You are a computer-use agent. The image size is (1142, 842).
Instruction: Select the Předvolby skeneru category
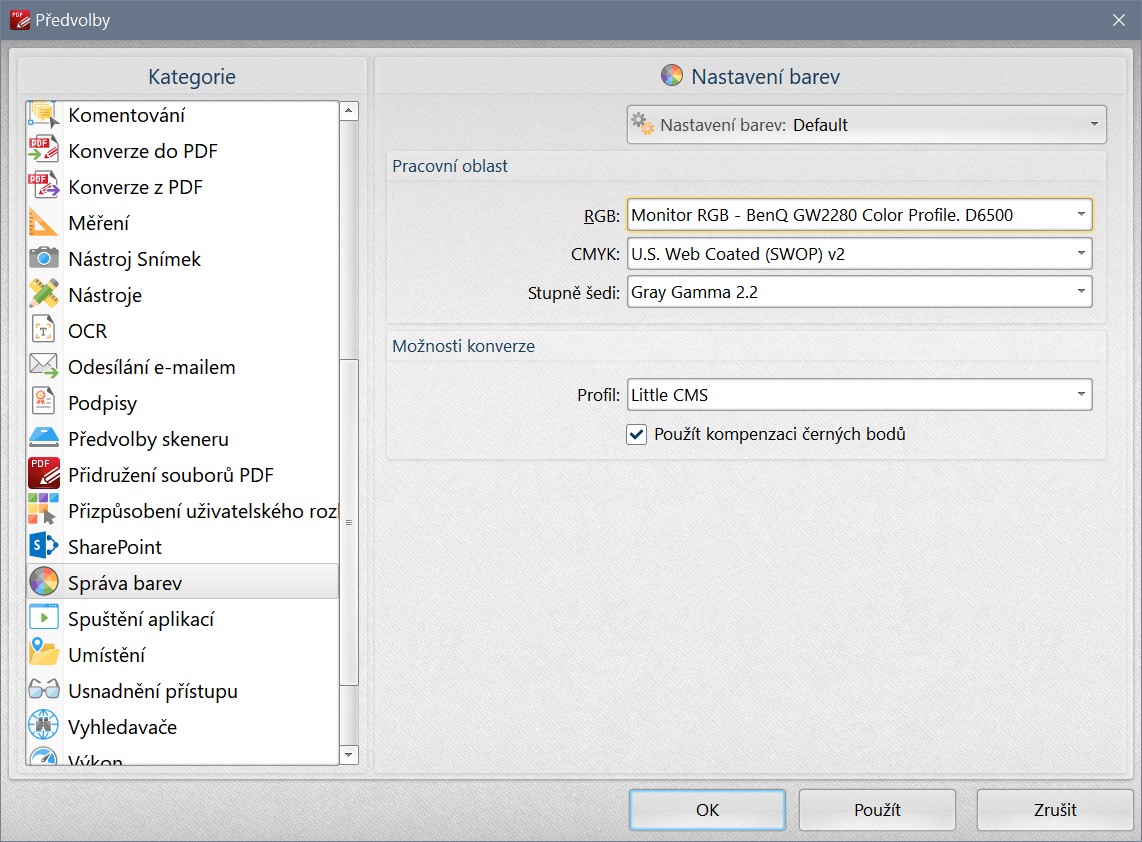point(183,438)
